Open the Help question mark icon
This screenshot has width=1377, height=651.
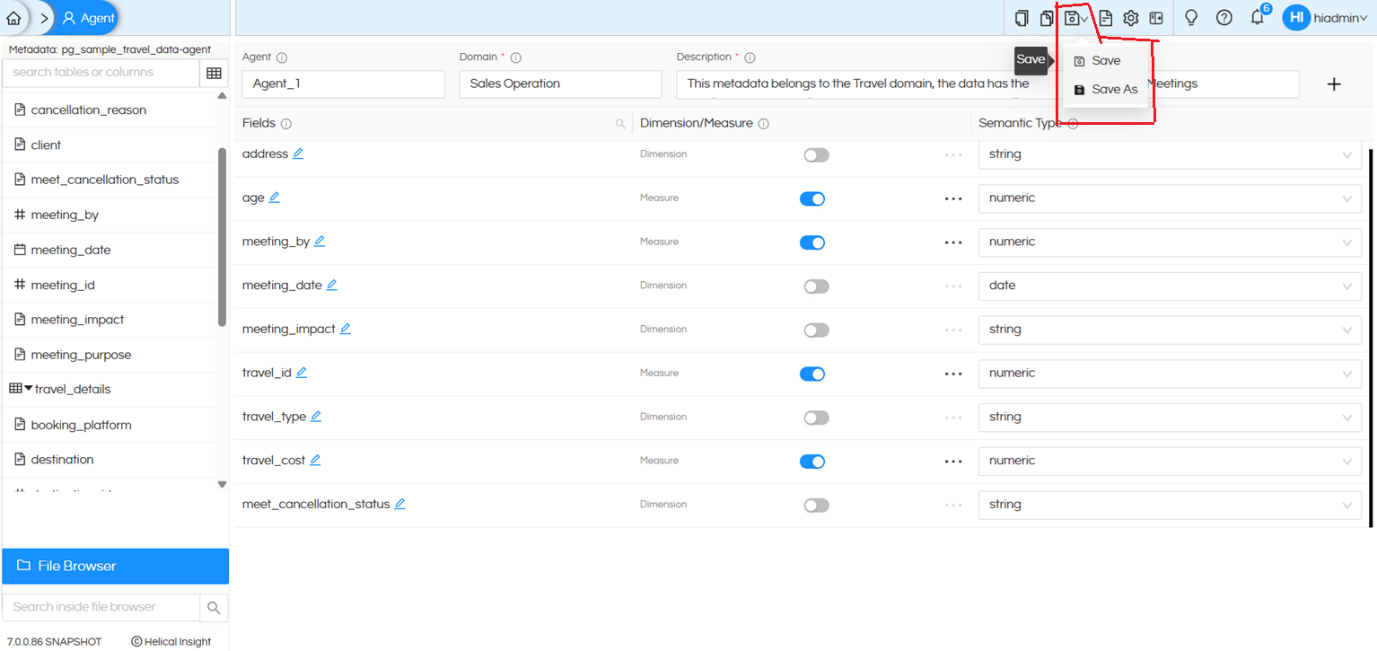coord(1224,18)
